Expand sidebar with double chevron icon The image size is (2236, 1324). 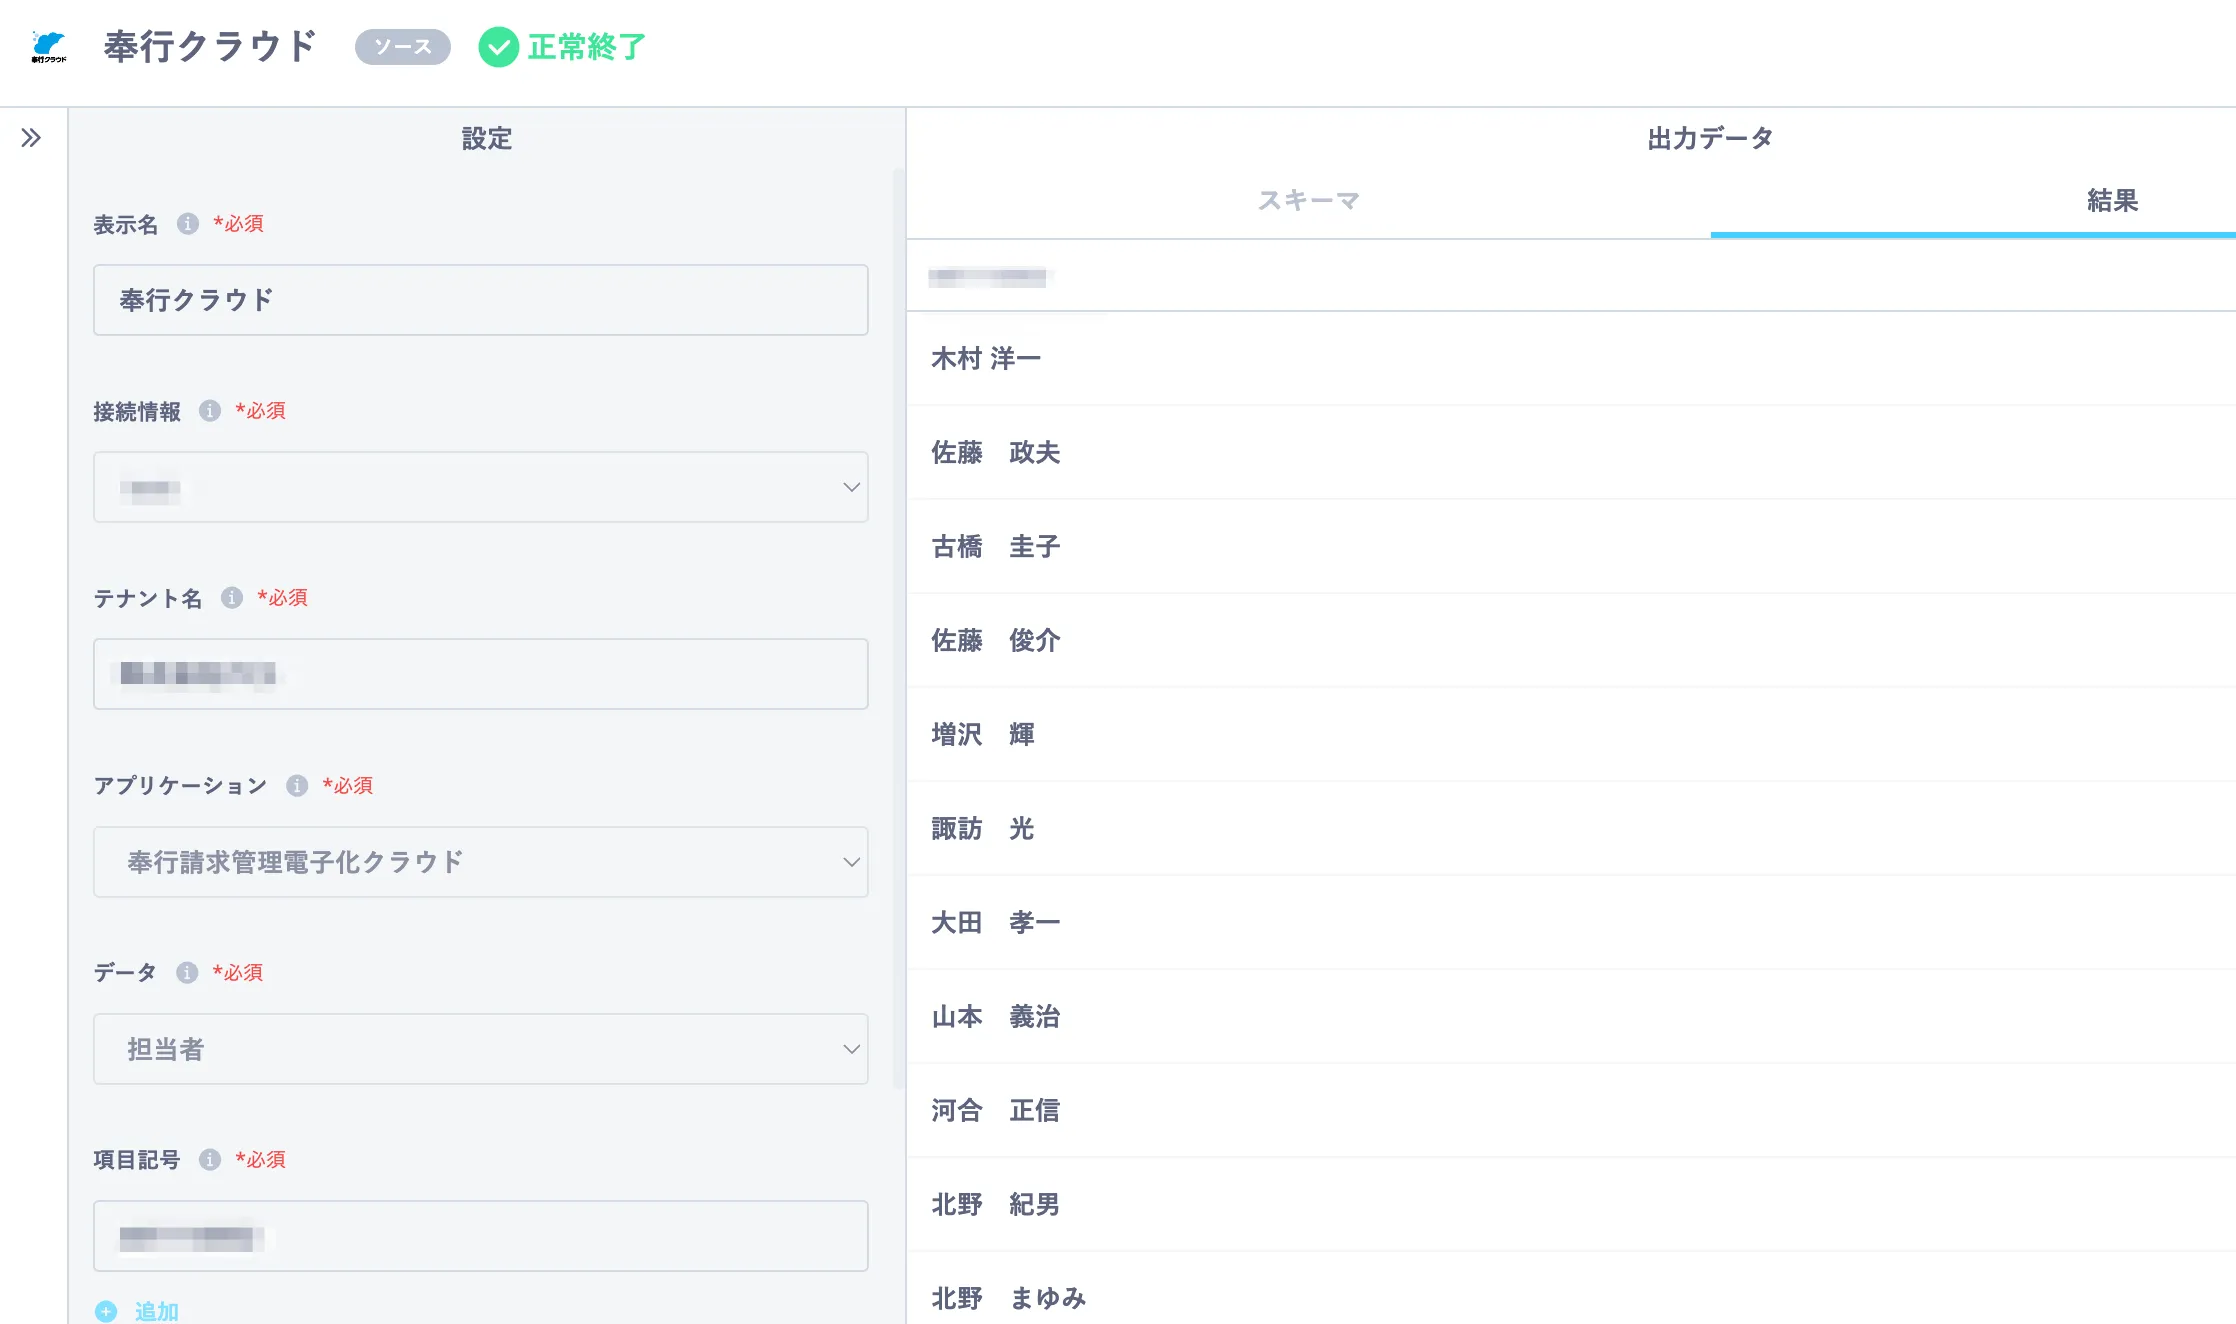tap(31, 138)
